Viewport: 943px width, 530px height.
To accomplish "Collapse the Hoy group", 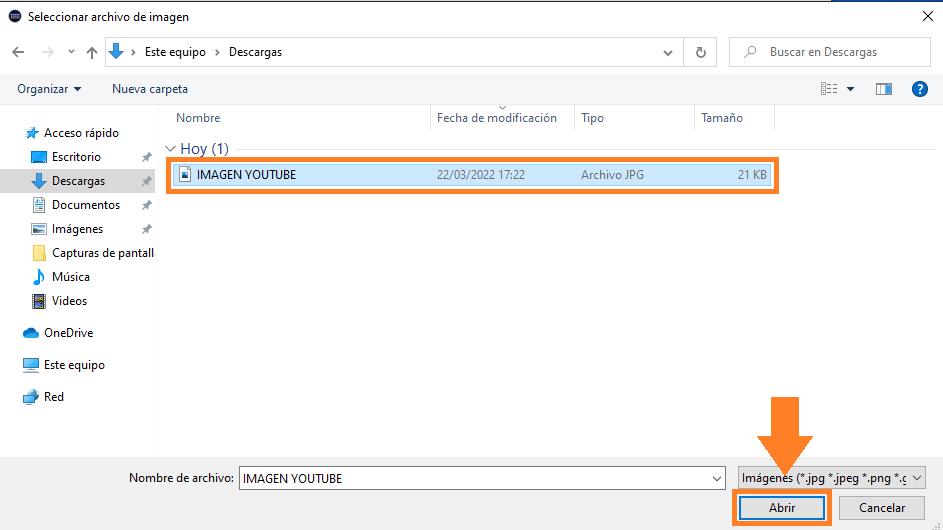I will (171, 149).
